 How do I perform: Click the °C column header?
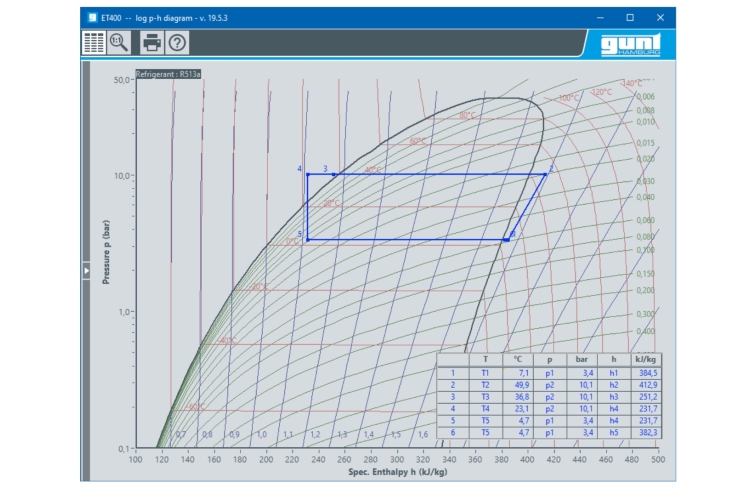pos(518,359)
